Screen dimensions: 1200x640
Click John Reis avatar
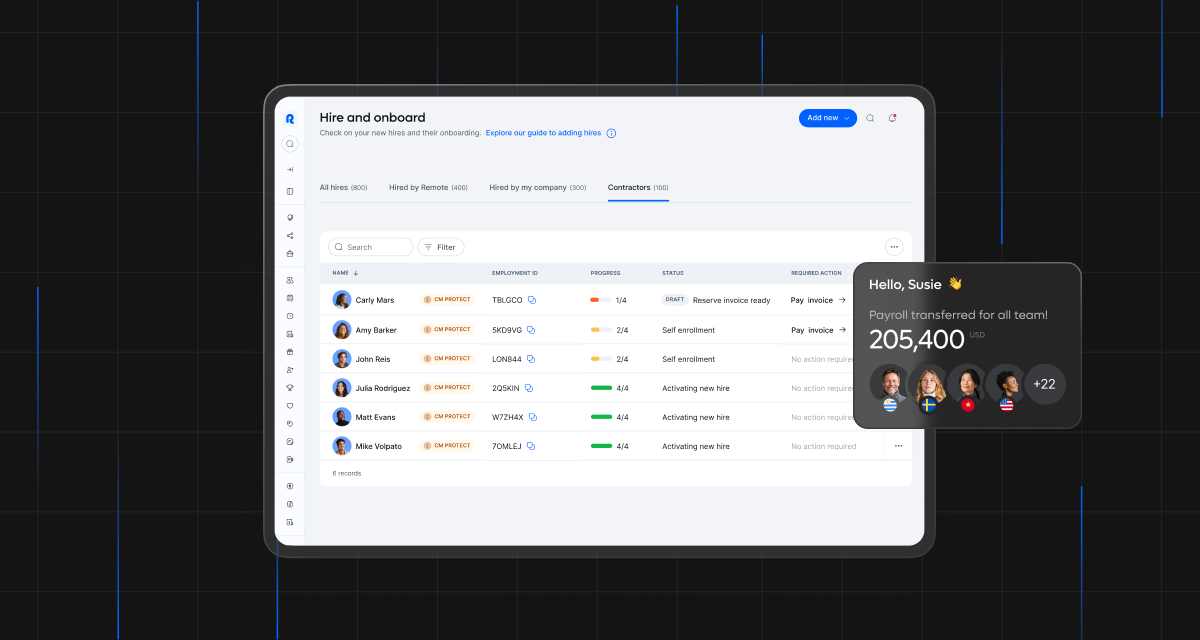[342, 359]
